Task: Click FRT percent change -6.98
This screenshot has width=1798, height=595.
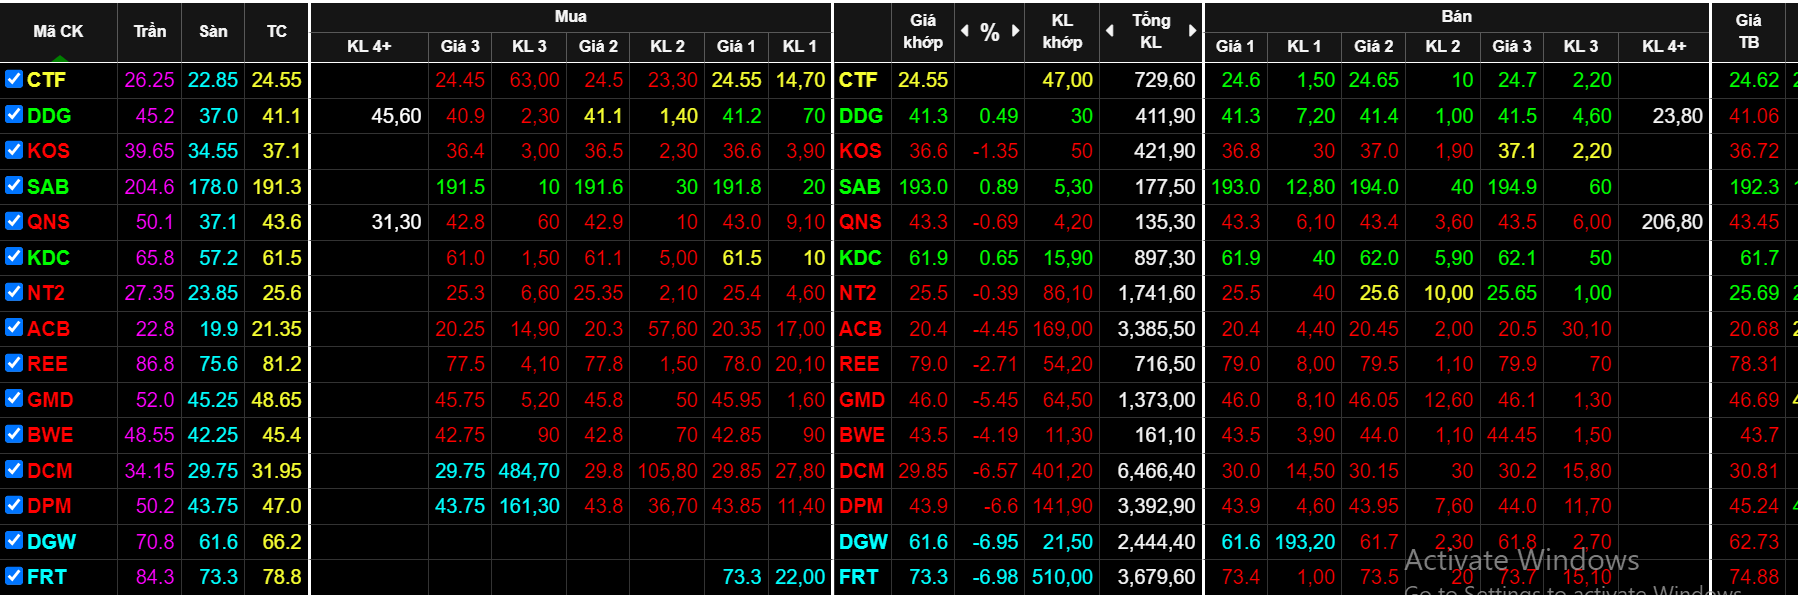Action: pos(995,577)
